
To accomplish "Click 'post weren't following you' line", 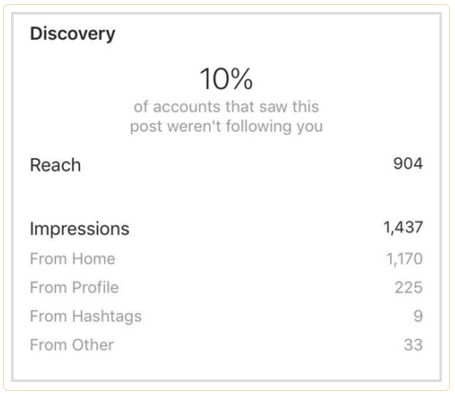I will coord(226,127).
